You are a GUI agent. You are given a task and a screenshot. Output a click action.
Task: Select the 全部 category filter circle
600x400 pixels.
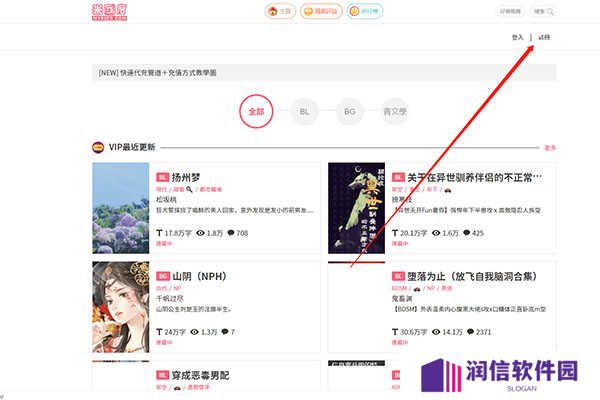256,111
